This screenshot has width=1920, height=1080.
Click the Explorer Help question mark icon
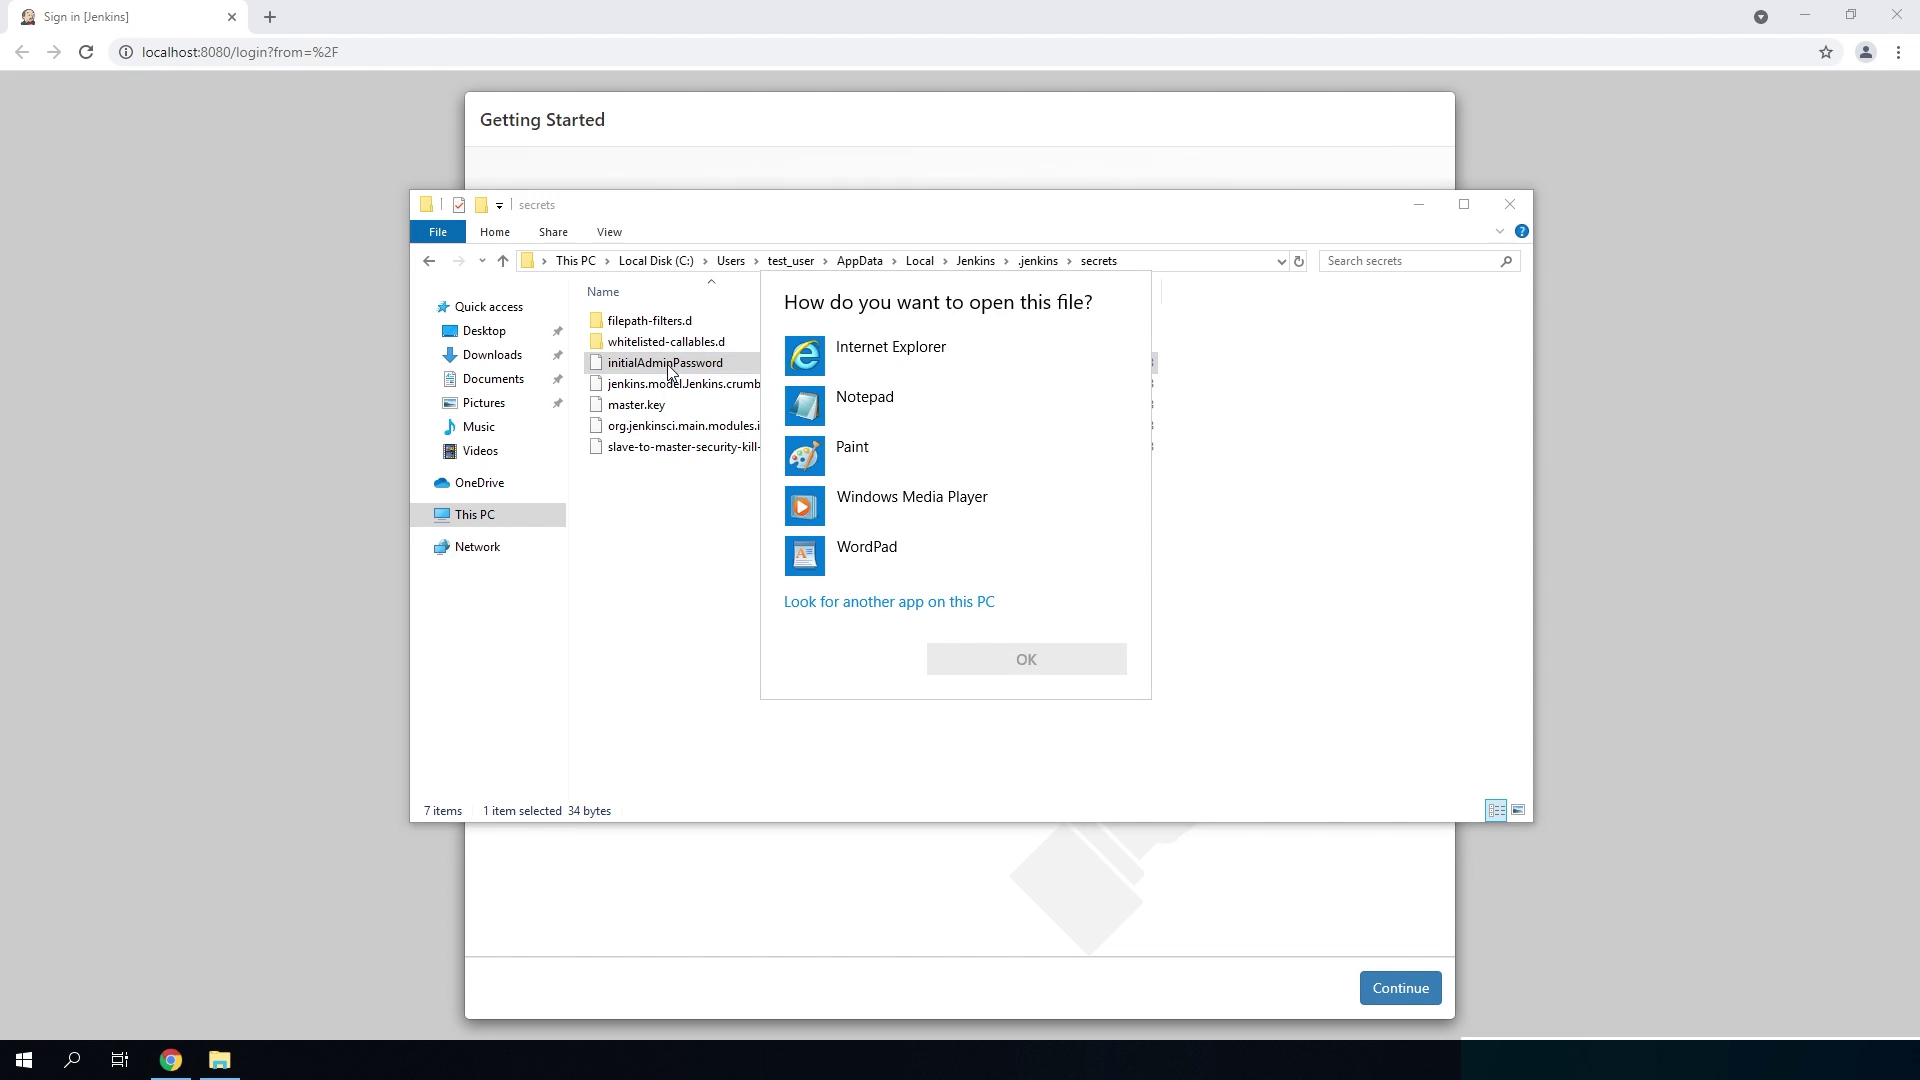click(1521, 232)
